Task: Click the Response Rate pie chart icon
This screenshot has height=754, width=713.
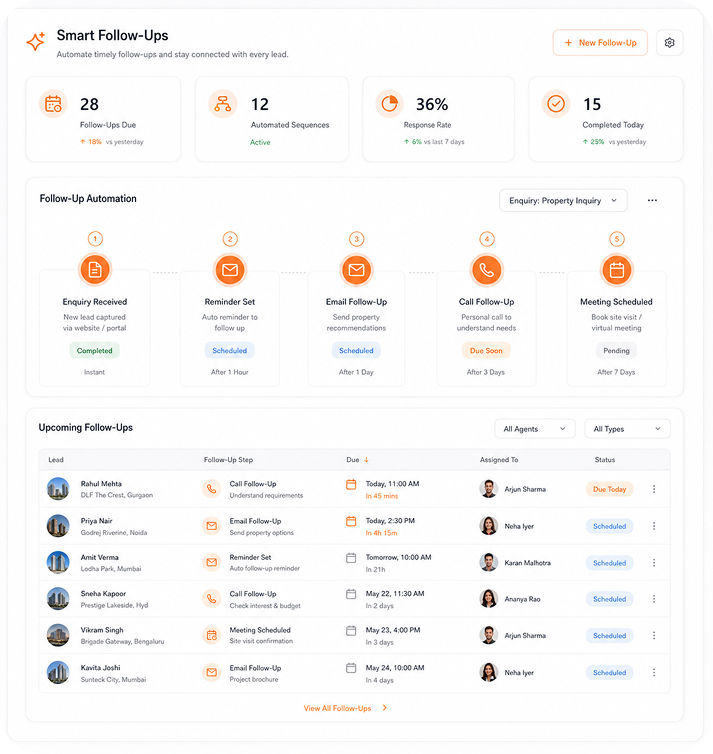Action: [x=389, y=104]
